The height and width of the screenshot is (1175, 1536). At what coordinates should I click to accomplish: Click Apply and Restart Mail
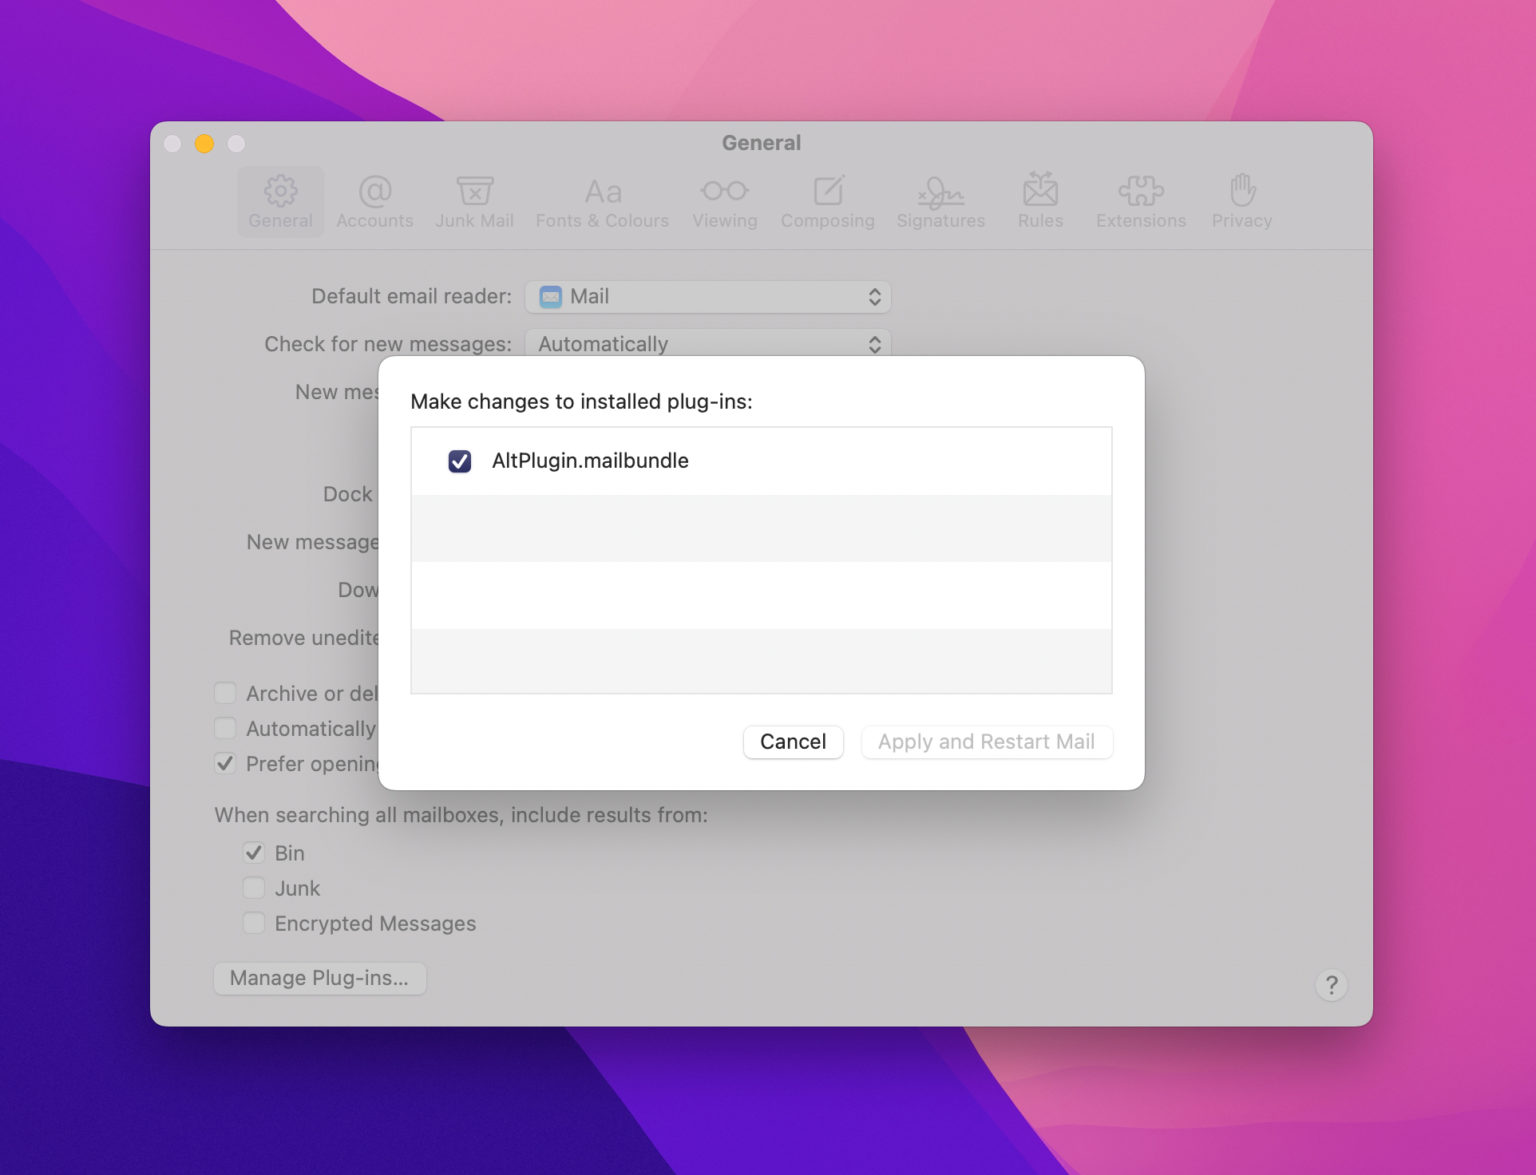pyautogui.click(x=986, y=742)
